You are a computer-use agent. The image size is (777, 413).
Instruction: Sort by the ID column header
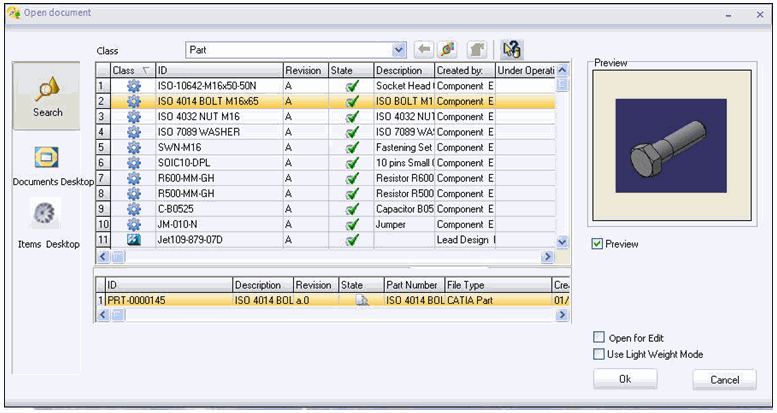(218, 71)
